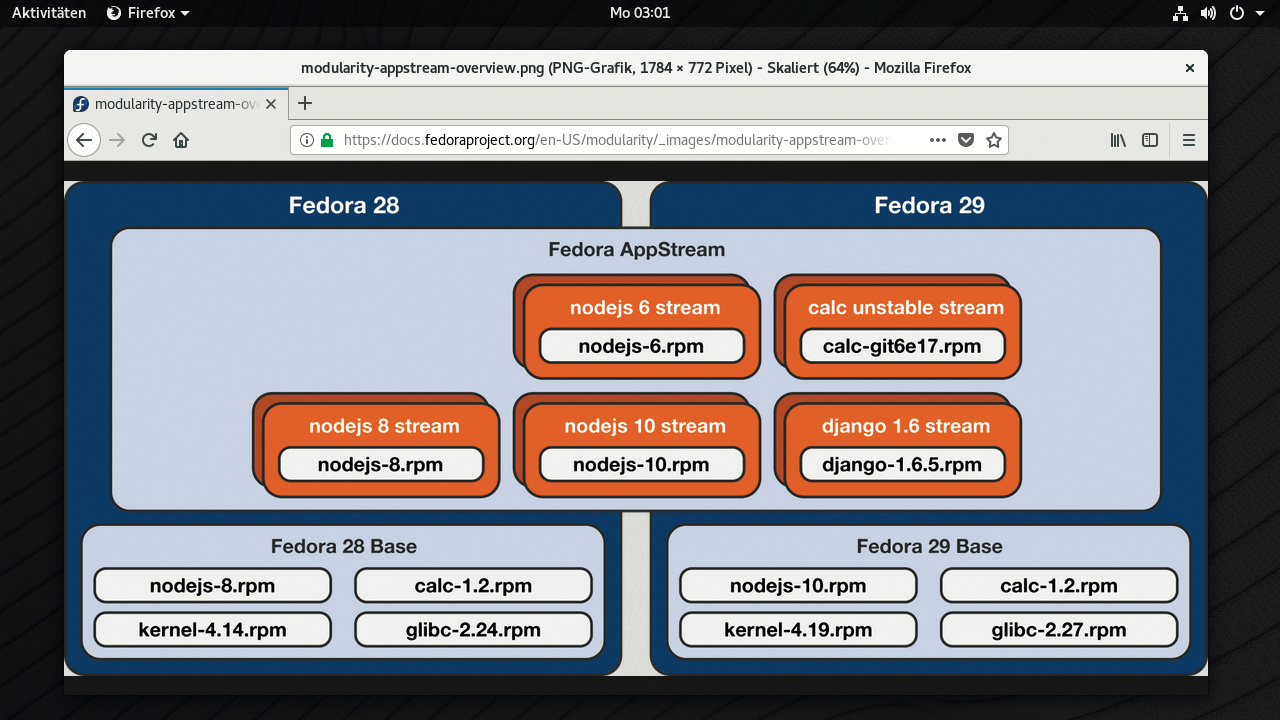Open the page actions three-dot menu
This screenshot has height=720, width=1280.
pos(938,140)
